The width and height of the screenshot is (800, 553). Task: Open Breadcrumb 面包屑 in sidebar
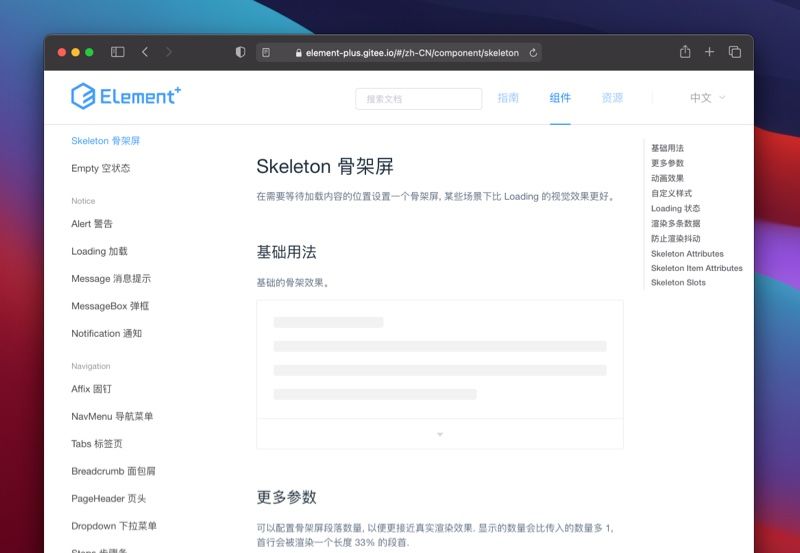[113, 471]
